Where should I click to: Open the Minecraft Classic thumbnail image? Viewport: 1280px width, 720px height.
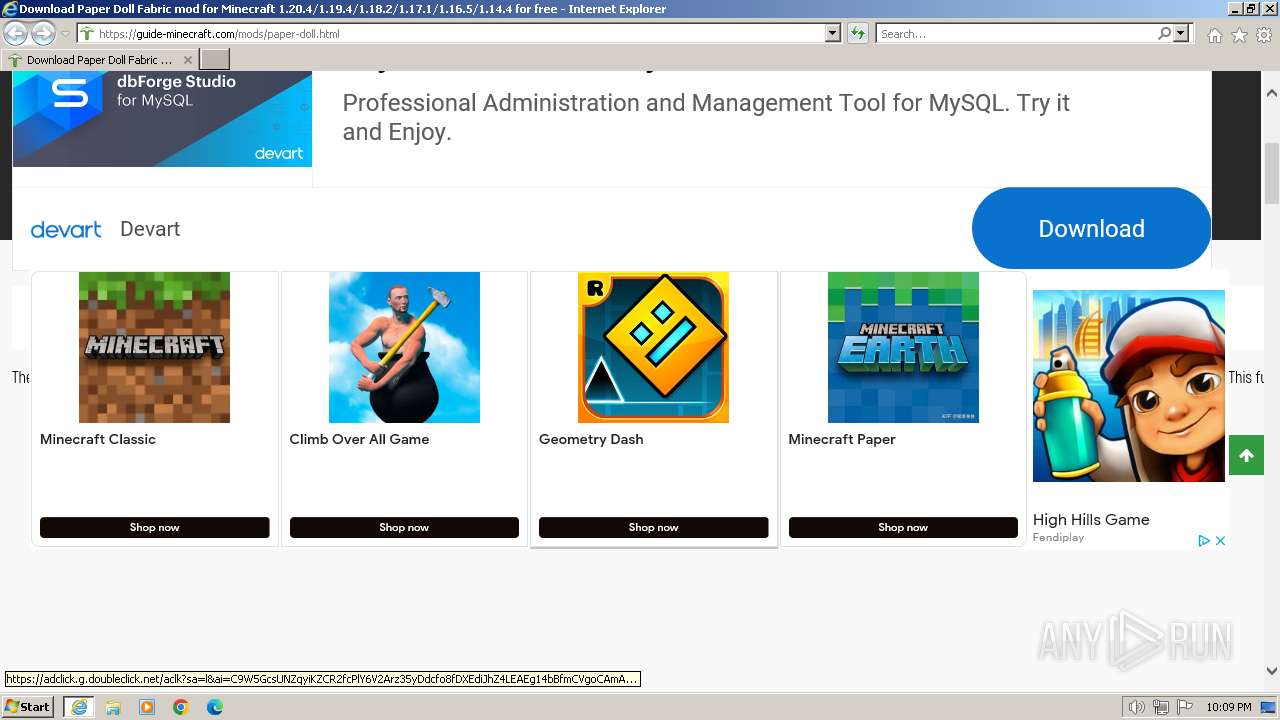[154, 347]
